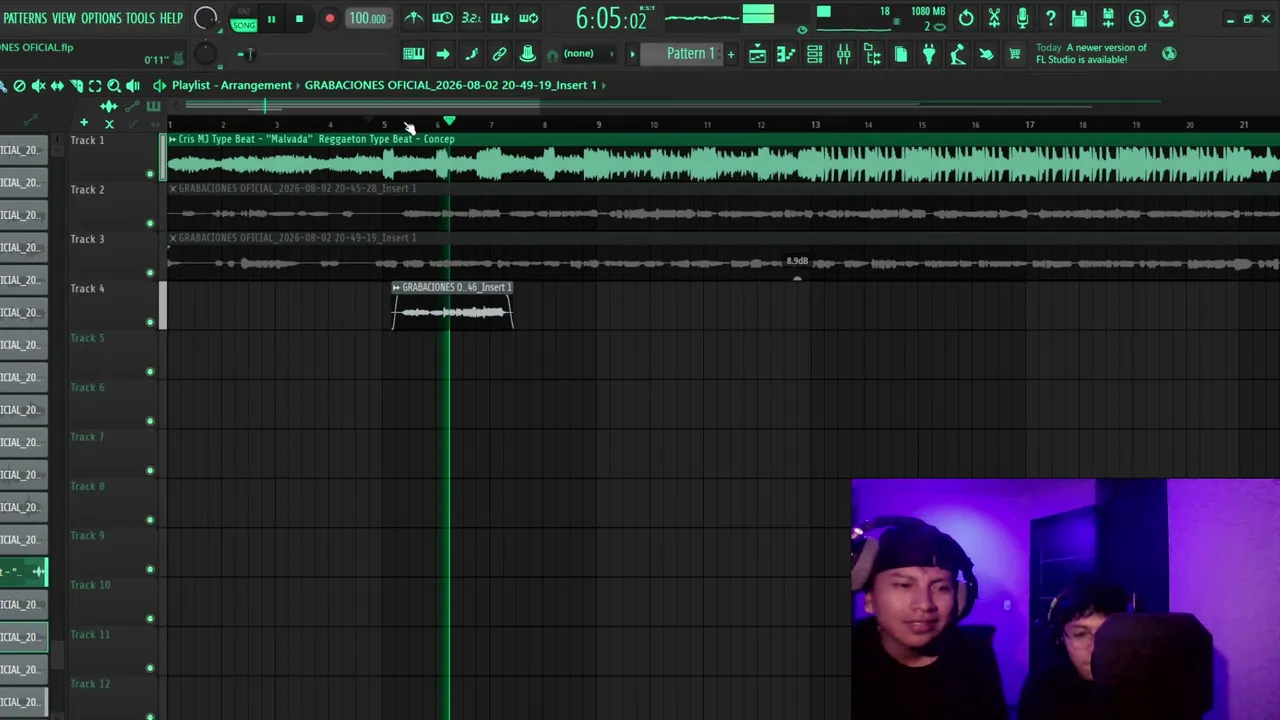Click the Select tool in playlist toolbar
This screenshot has height=720, width=1280.
[95, 86]
